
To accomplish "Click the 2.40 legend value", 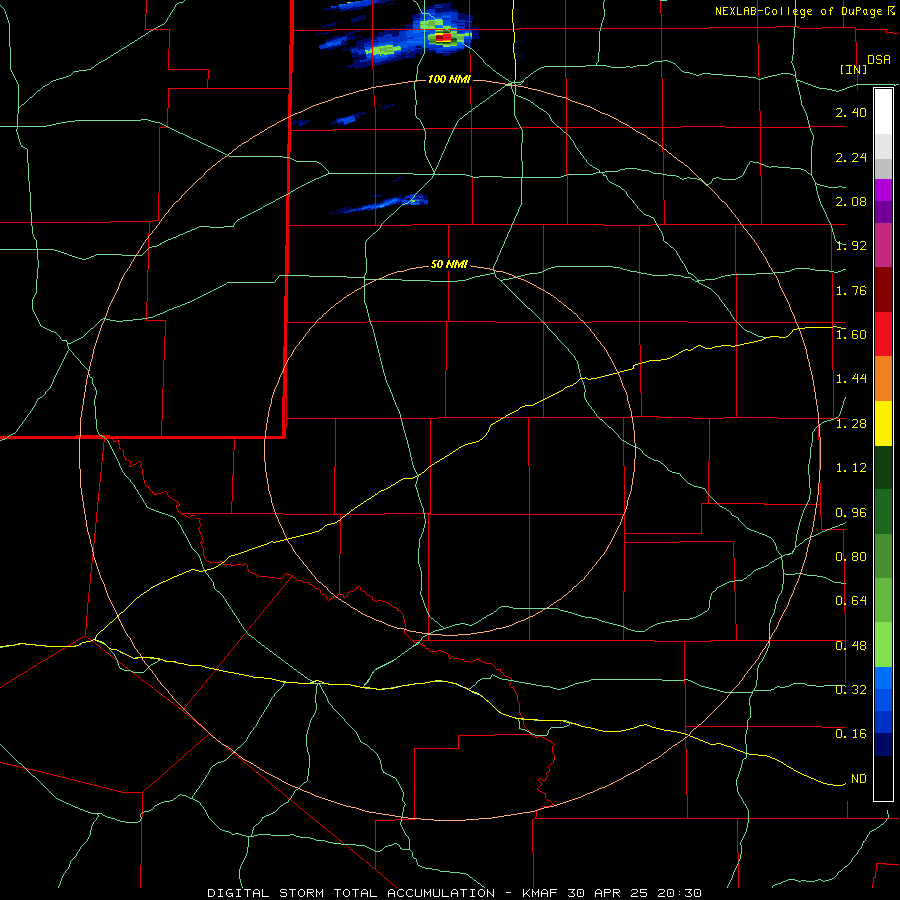I will coord(851,112).
